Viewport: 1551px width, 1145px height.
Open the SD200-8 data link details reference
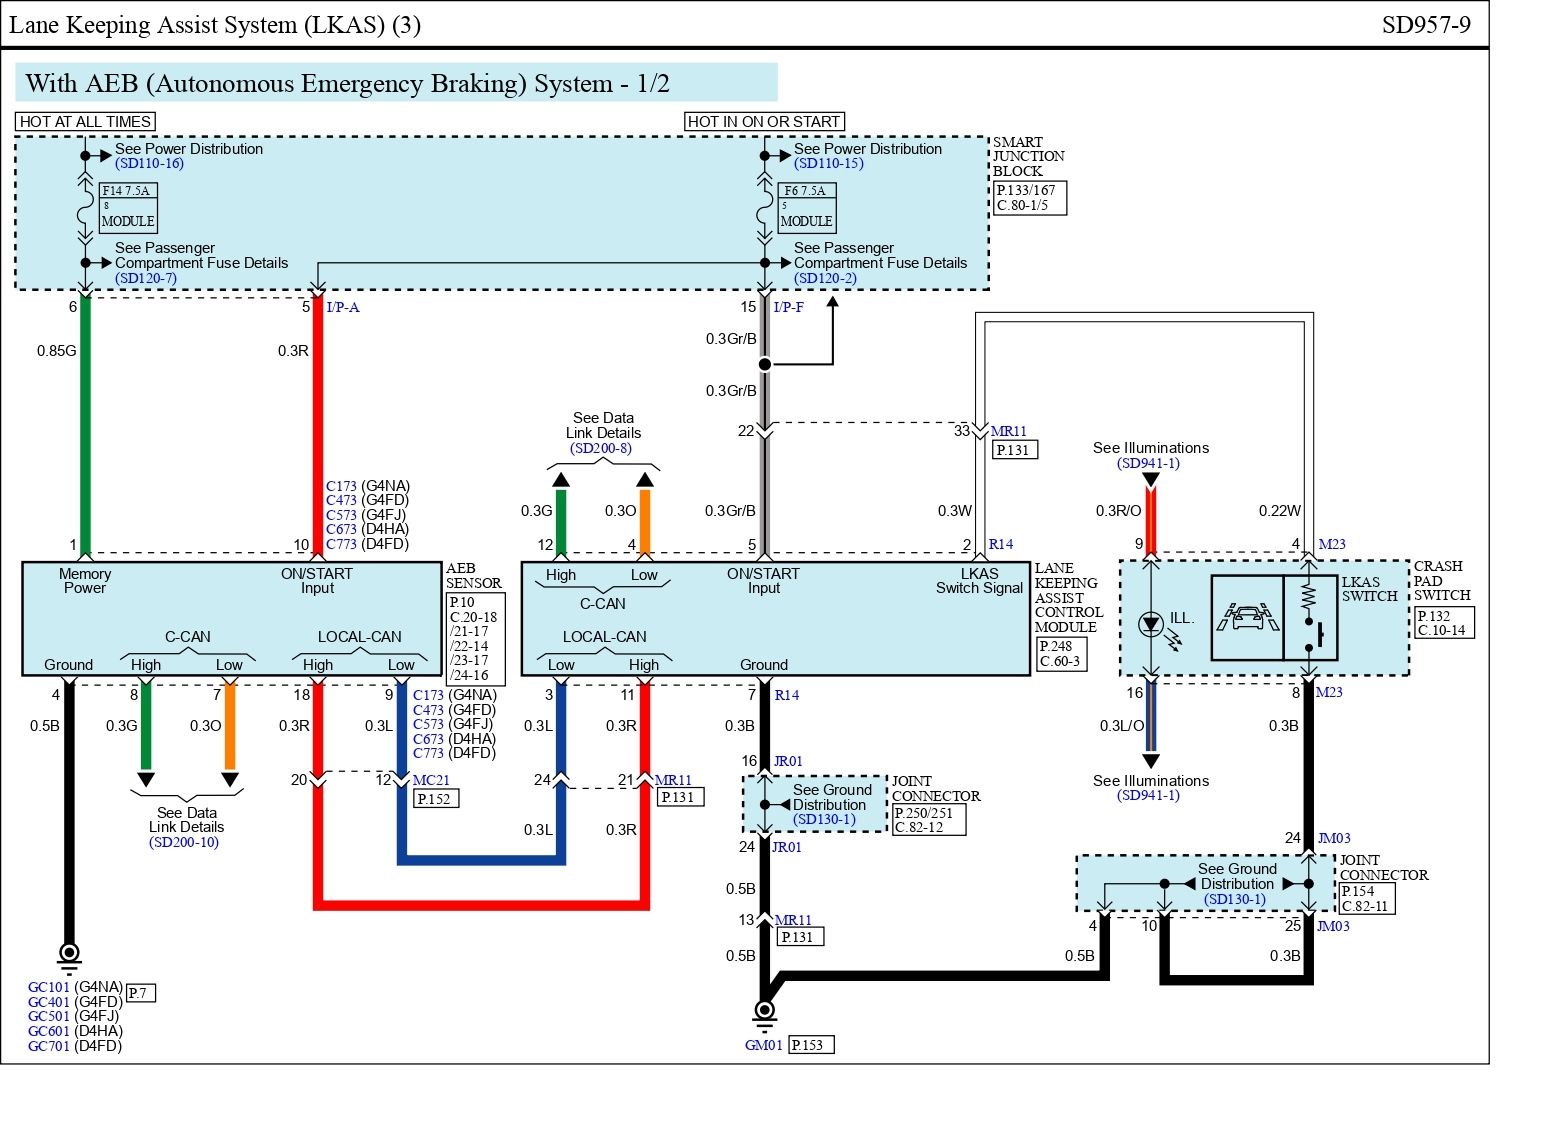[601, 449]
